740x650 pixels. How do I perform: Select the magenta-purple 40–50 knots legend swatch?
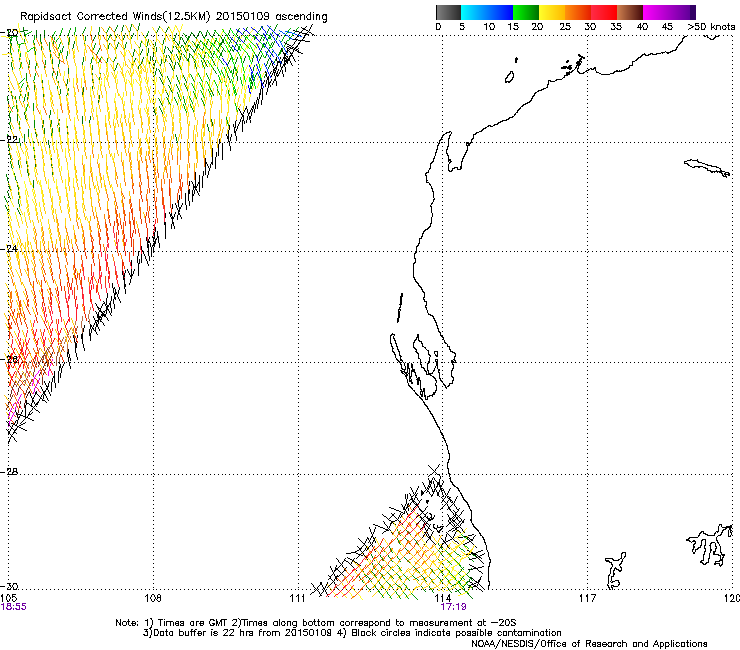669,12
